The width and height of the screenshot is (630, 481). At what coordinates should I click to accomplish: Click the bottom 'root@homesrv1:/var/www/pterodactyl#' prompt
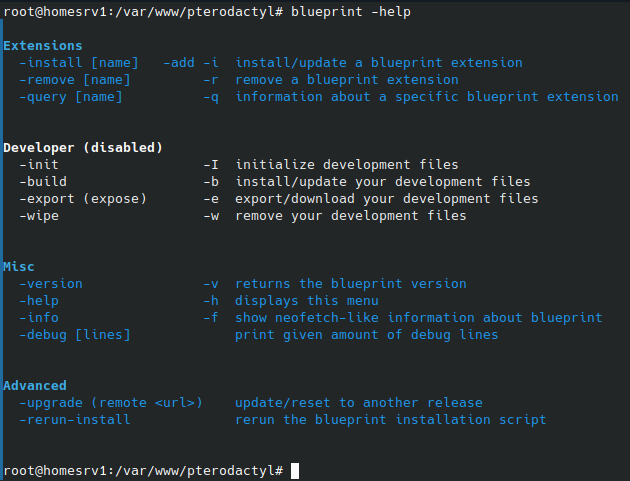(x=143, y=471)
